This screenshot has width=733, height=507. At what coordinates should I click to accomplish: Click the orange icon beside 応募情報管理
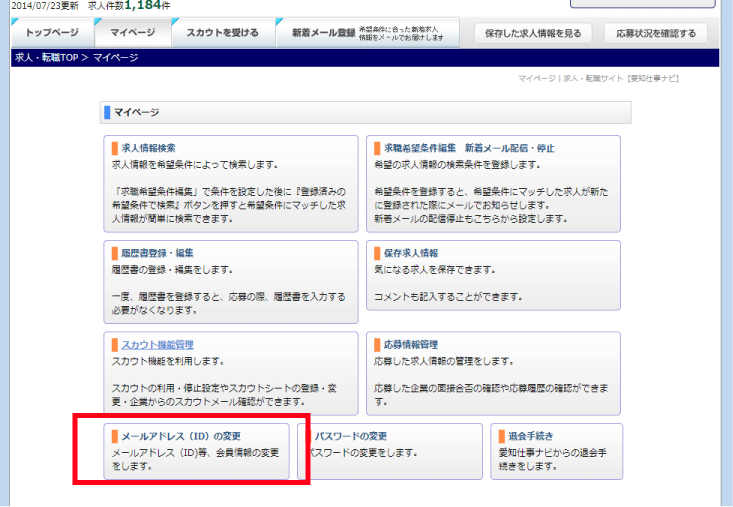tap(377, 345)
